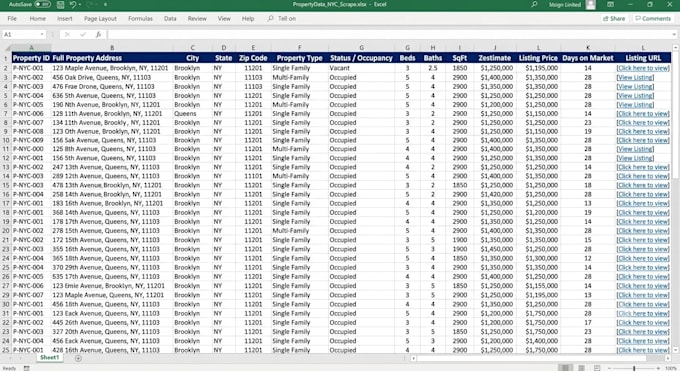The height and width of the screenshot is (371, 680).
Task: Click the user account avatar
Action: coord(590,5)
